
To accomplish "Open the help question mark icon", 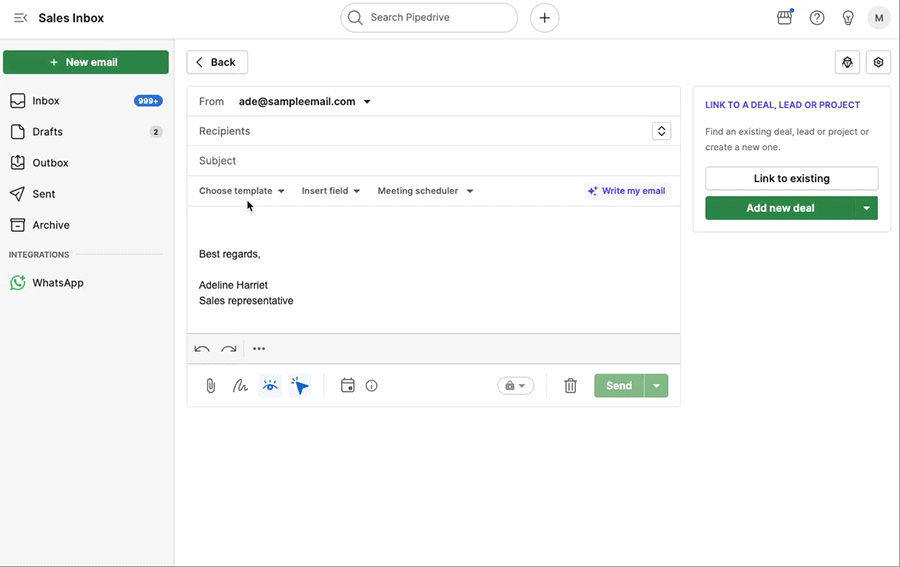I will tap(817, 18).
